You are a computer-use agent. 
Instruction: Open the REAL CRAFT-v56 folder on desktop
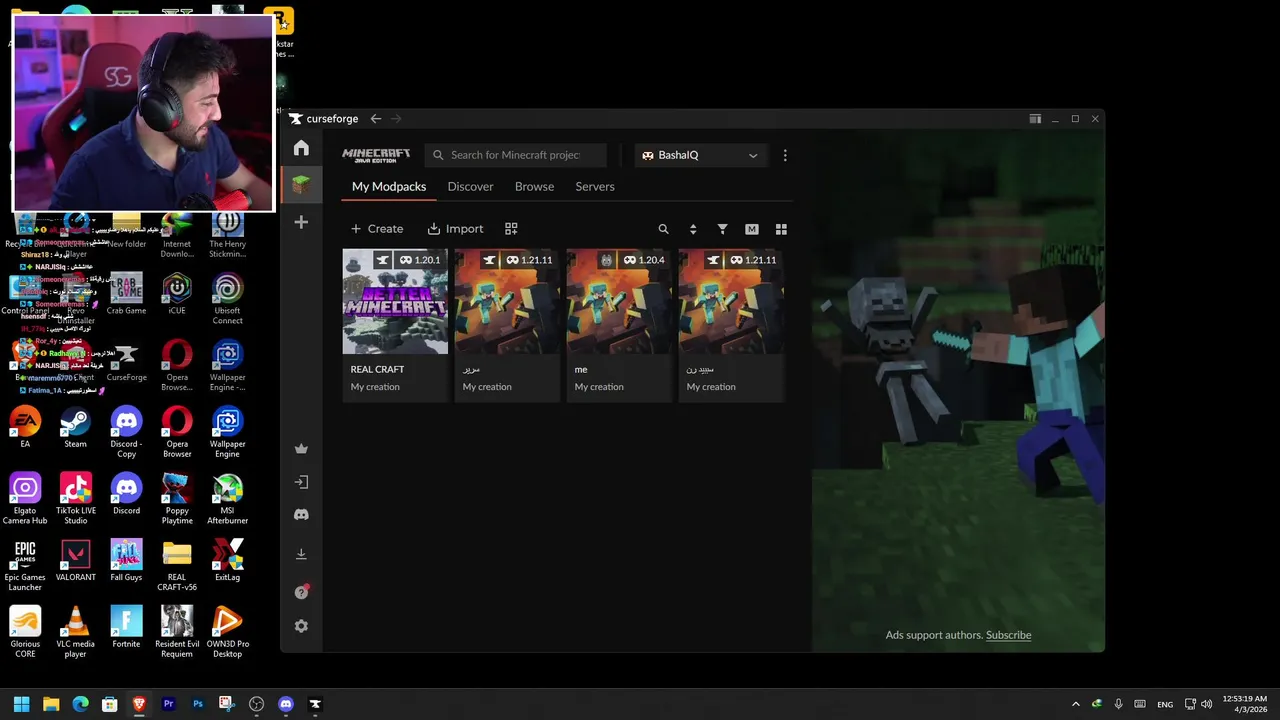point(177,565)
